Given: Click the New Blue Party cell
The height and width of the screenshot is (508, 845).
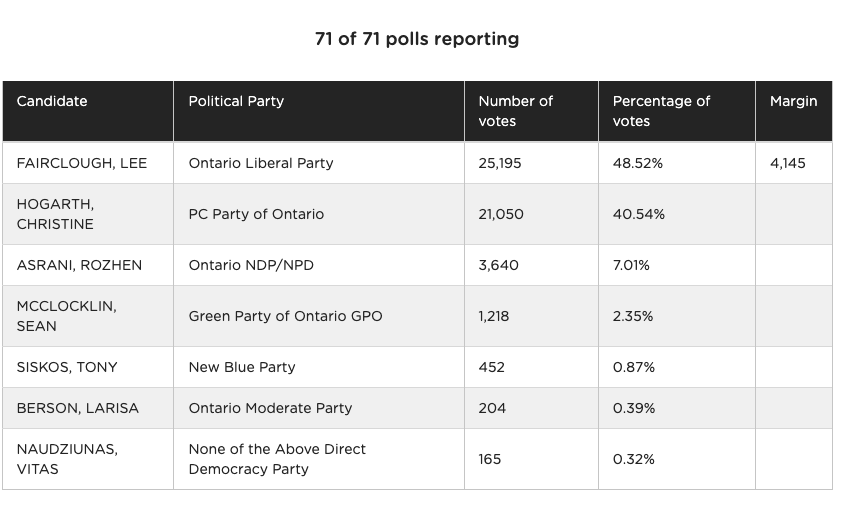Looking at the screenshot, I should point(242,367).
